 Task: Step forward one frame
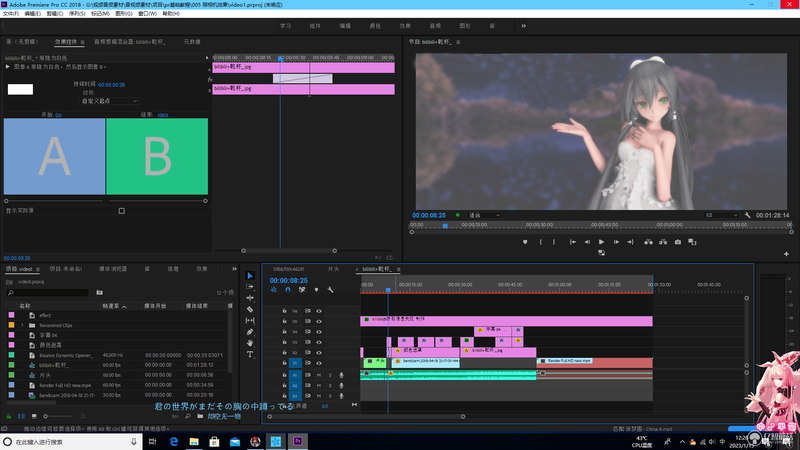tap(616, 242)
